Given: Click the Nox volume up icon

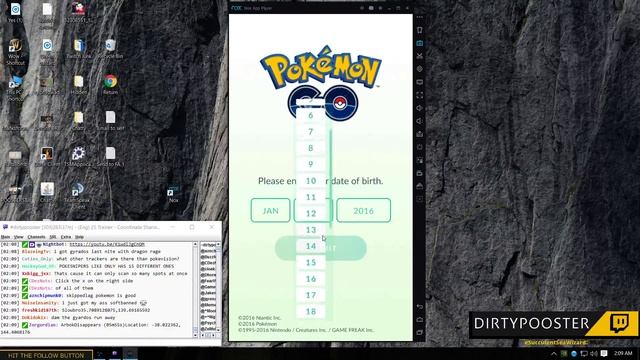Looking at the screenshot, I should point(420,108).
